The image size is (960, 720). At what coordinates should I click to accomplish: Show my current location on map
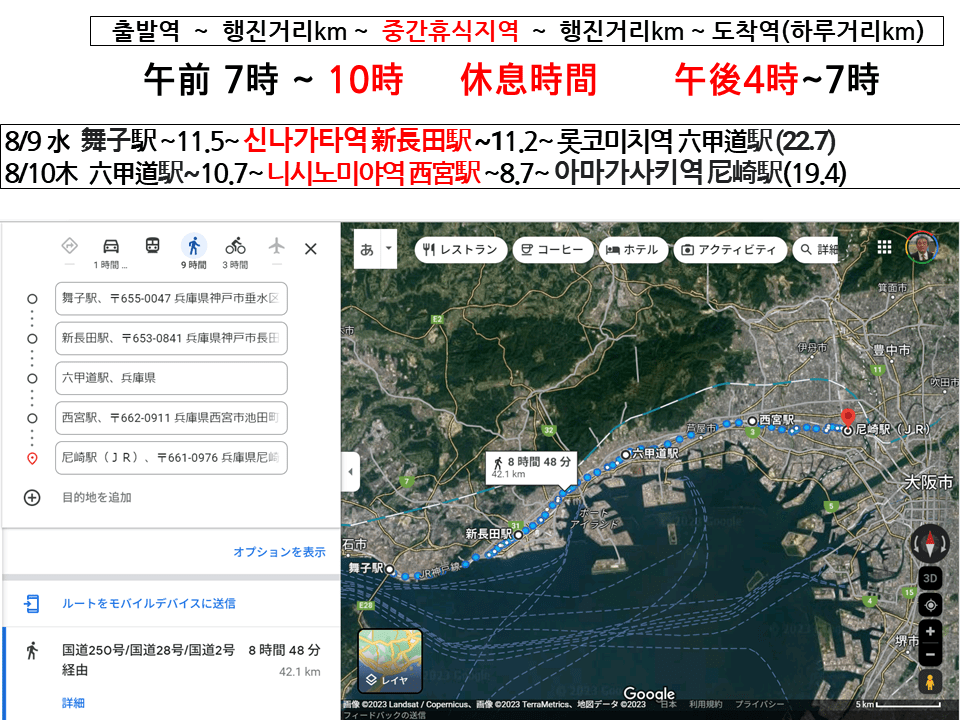(x=930, y=606)
